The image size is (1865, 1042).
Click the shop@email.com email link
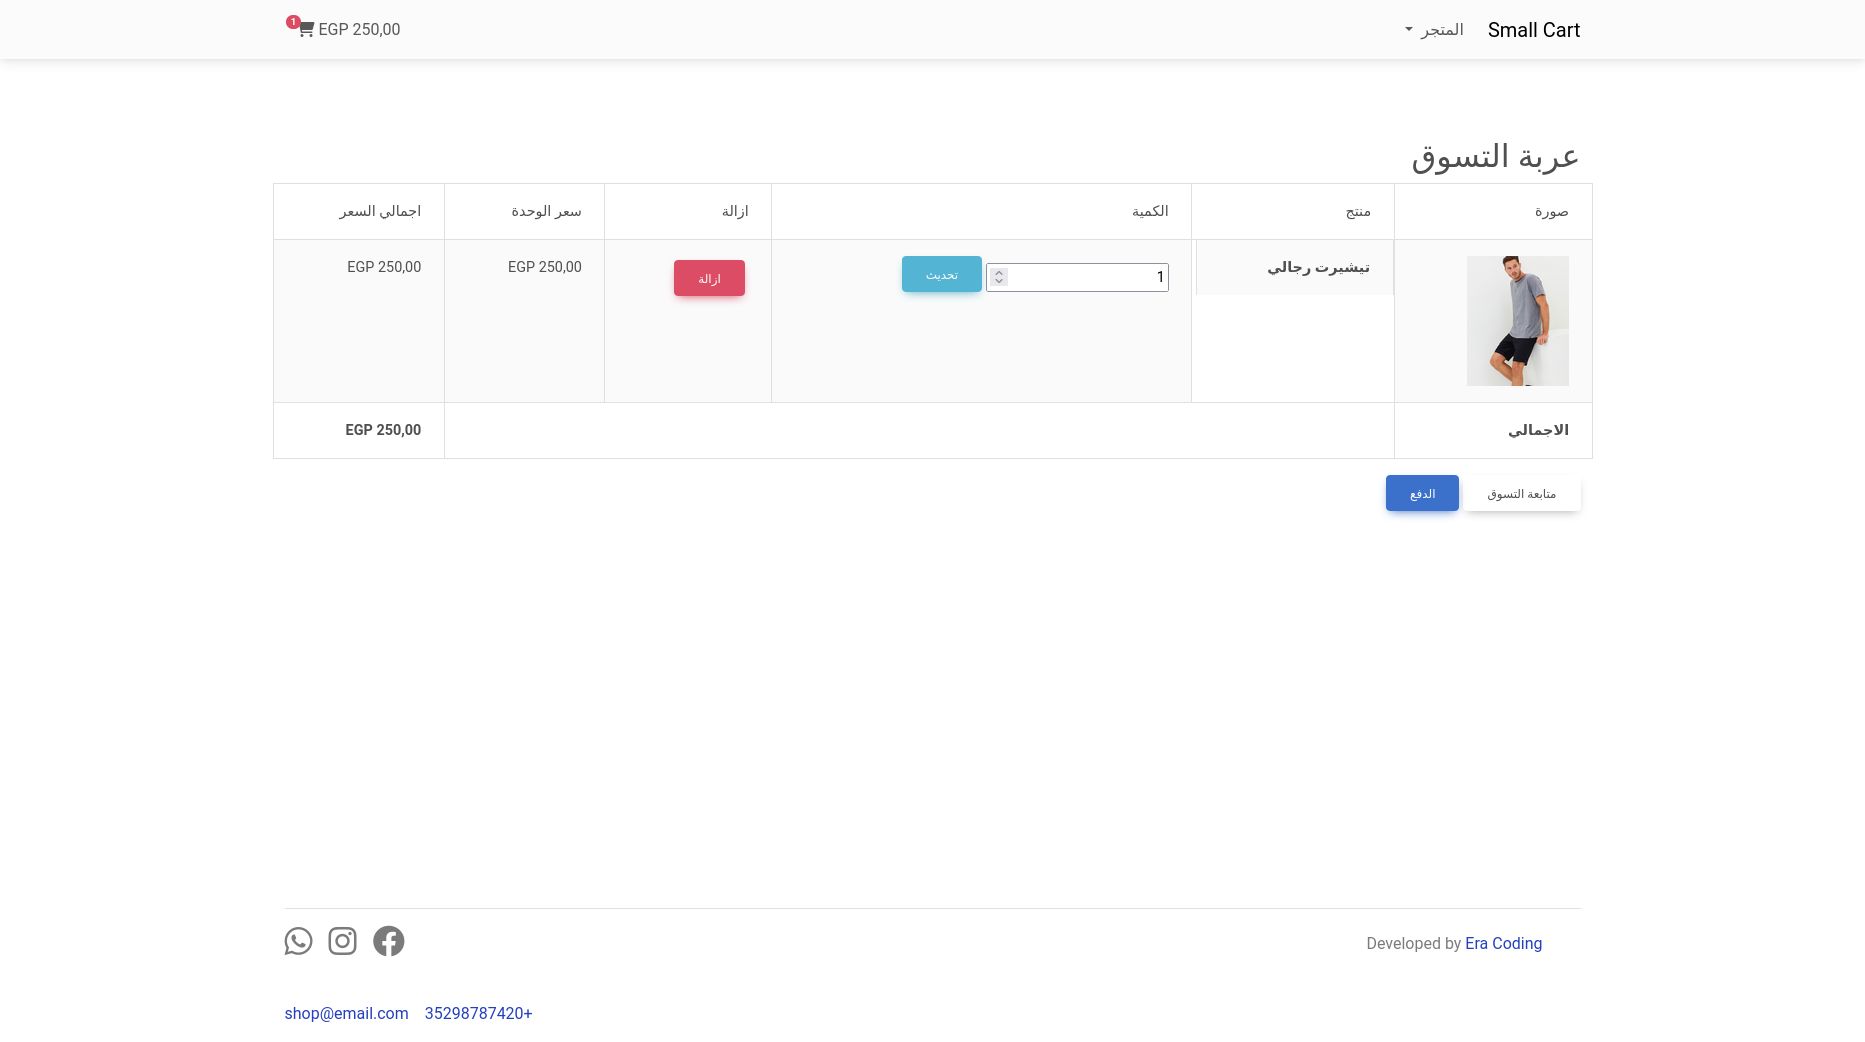346,1013
